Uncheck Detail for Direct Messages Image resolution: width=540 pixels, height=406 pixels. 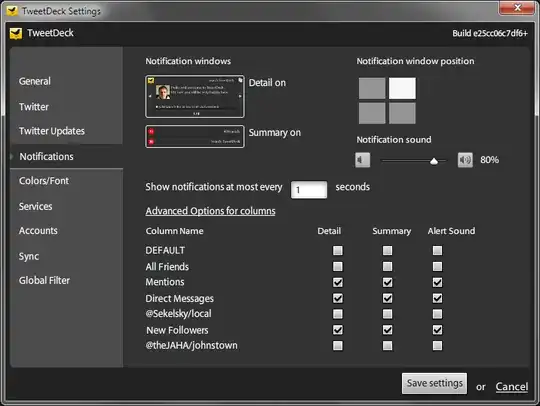click(x=338, y=298)
